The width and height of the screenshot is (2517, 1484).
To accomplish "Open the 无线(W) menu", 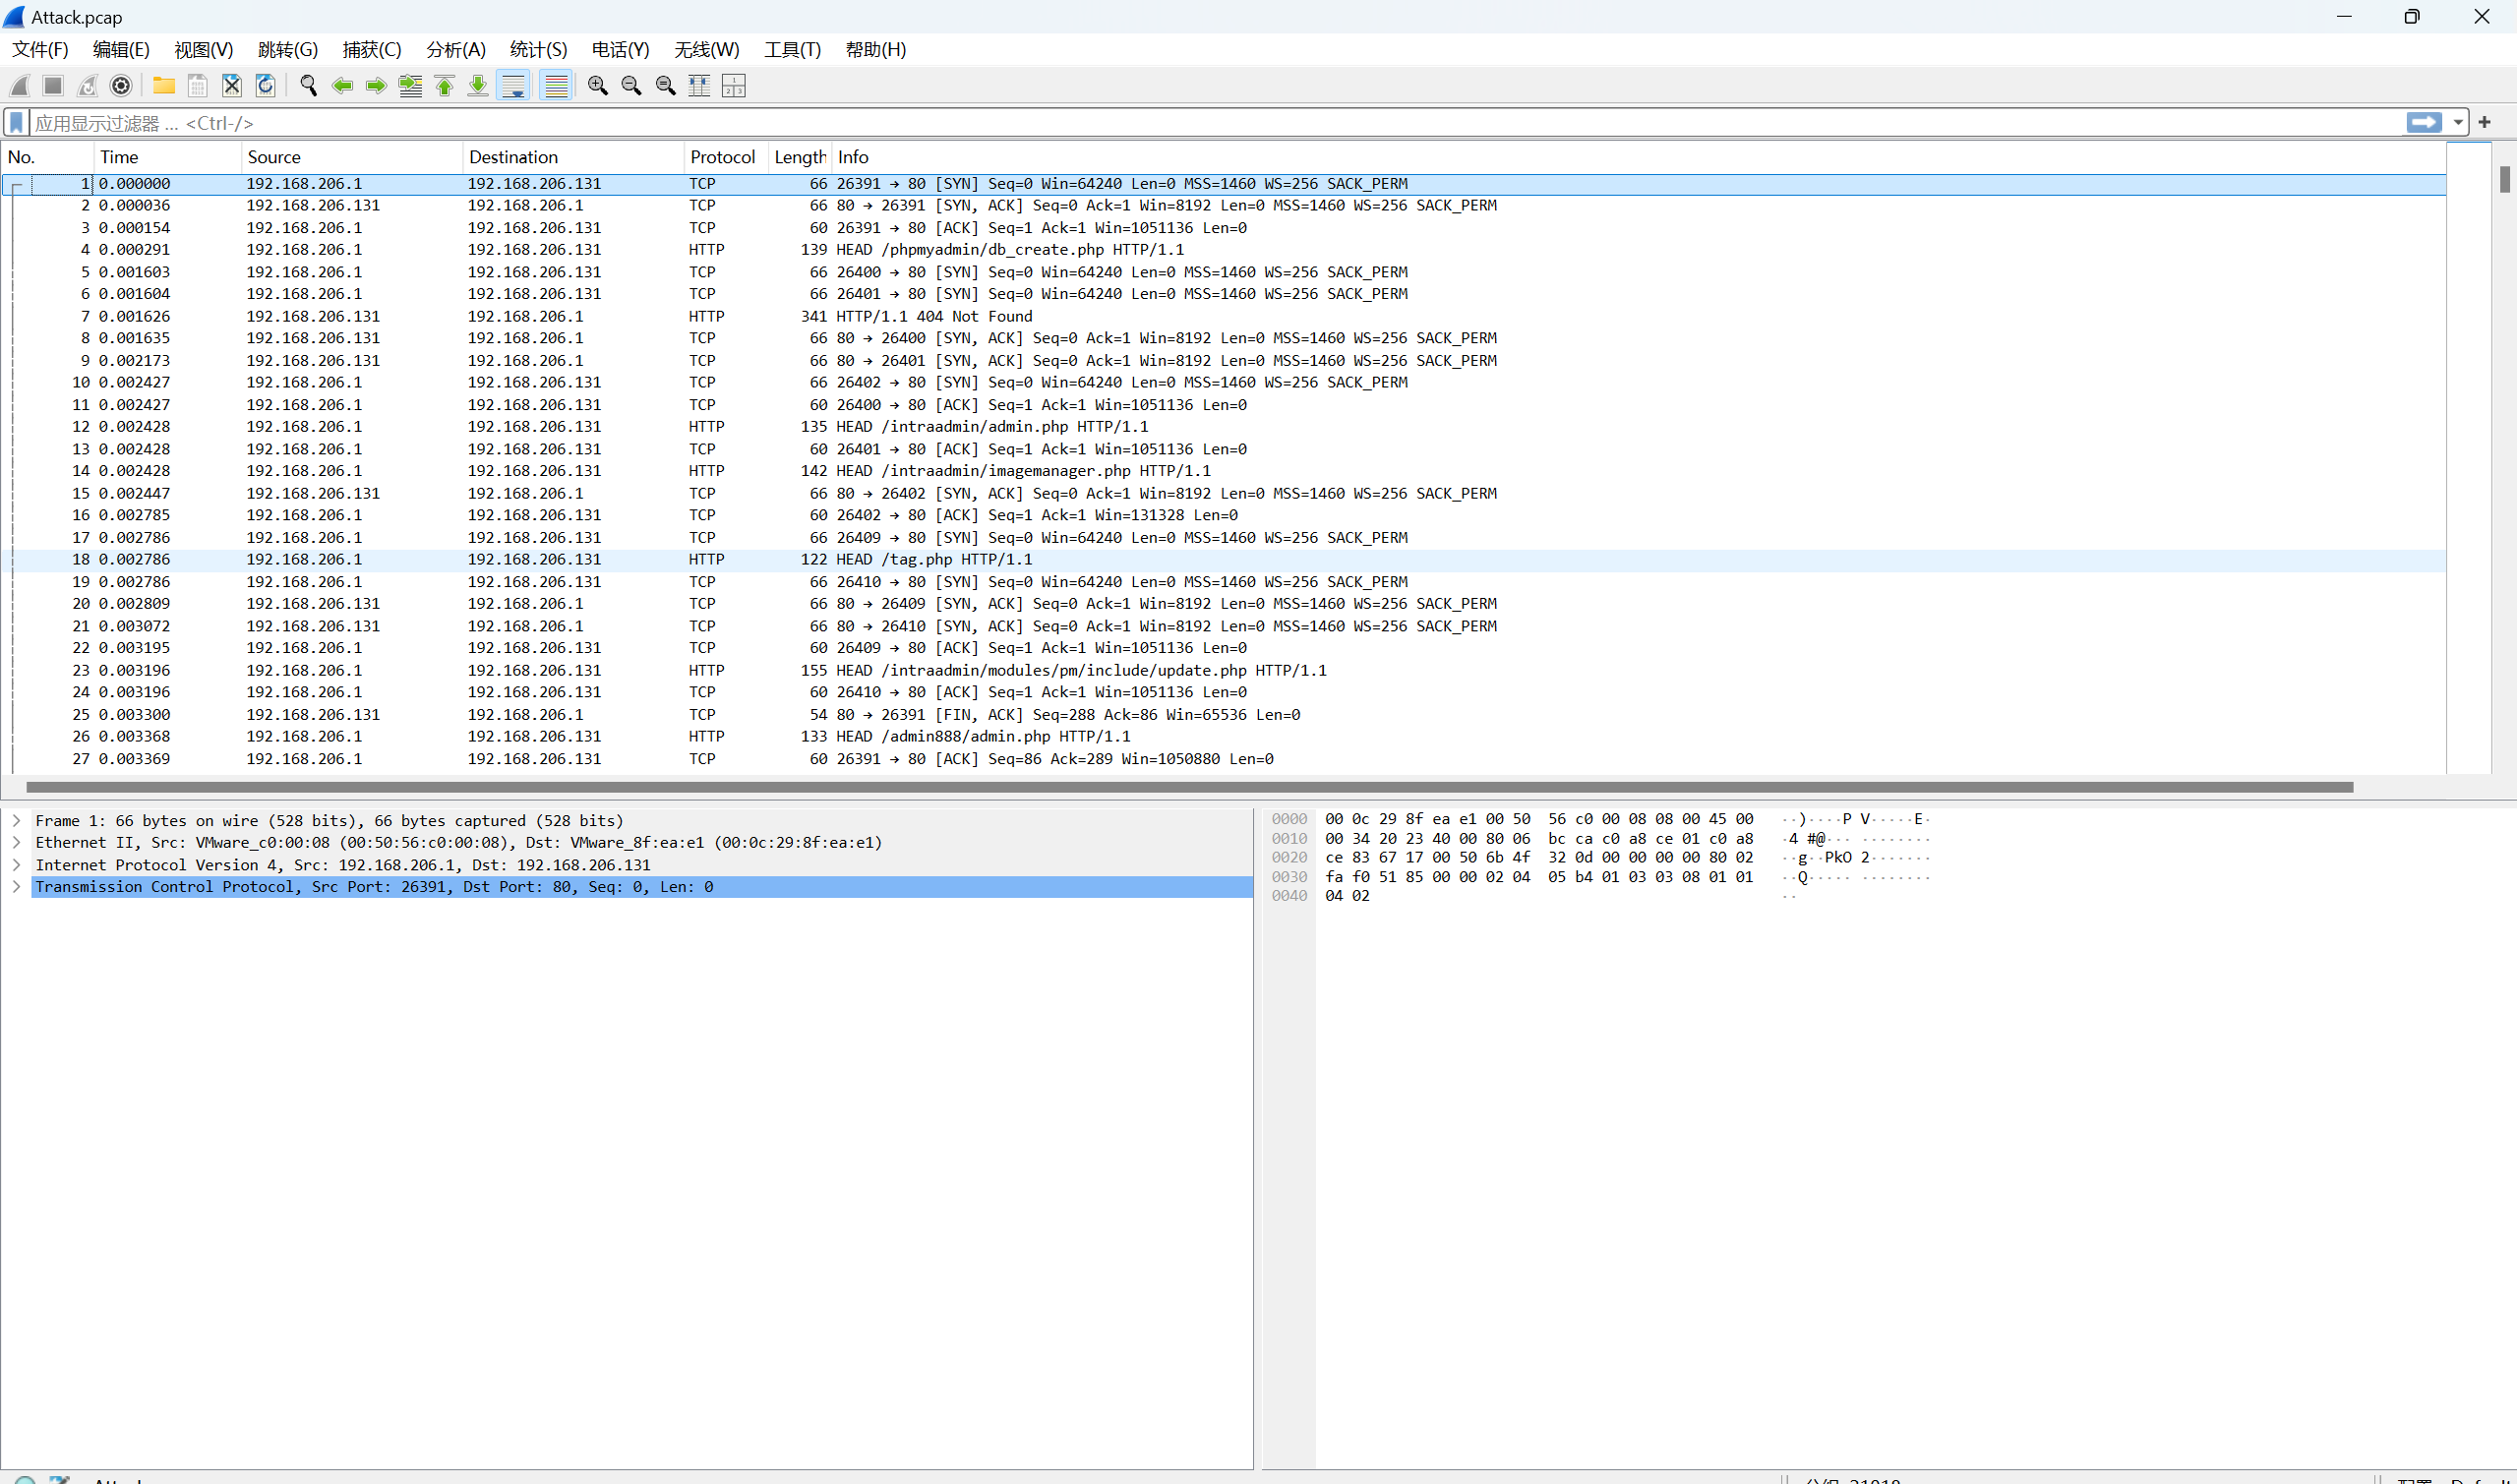I will tap(707, 50).
